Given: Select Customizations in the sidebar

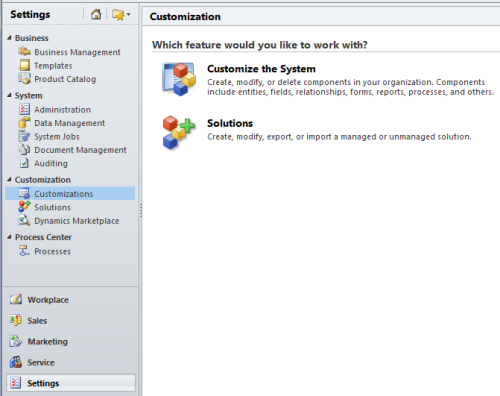Looking at the screenshot, I should pyautogui.click(x=70, y=194).
